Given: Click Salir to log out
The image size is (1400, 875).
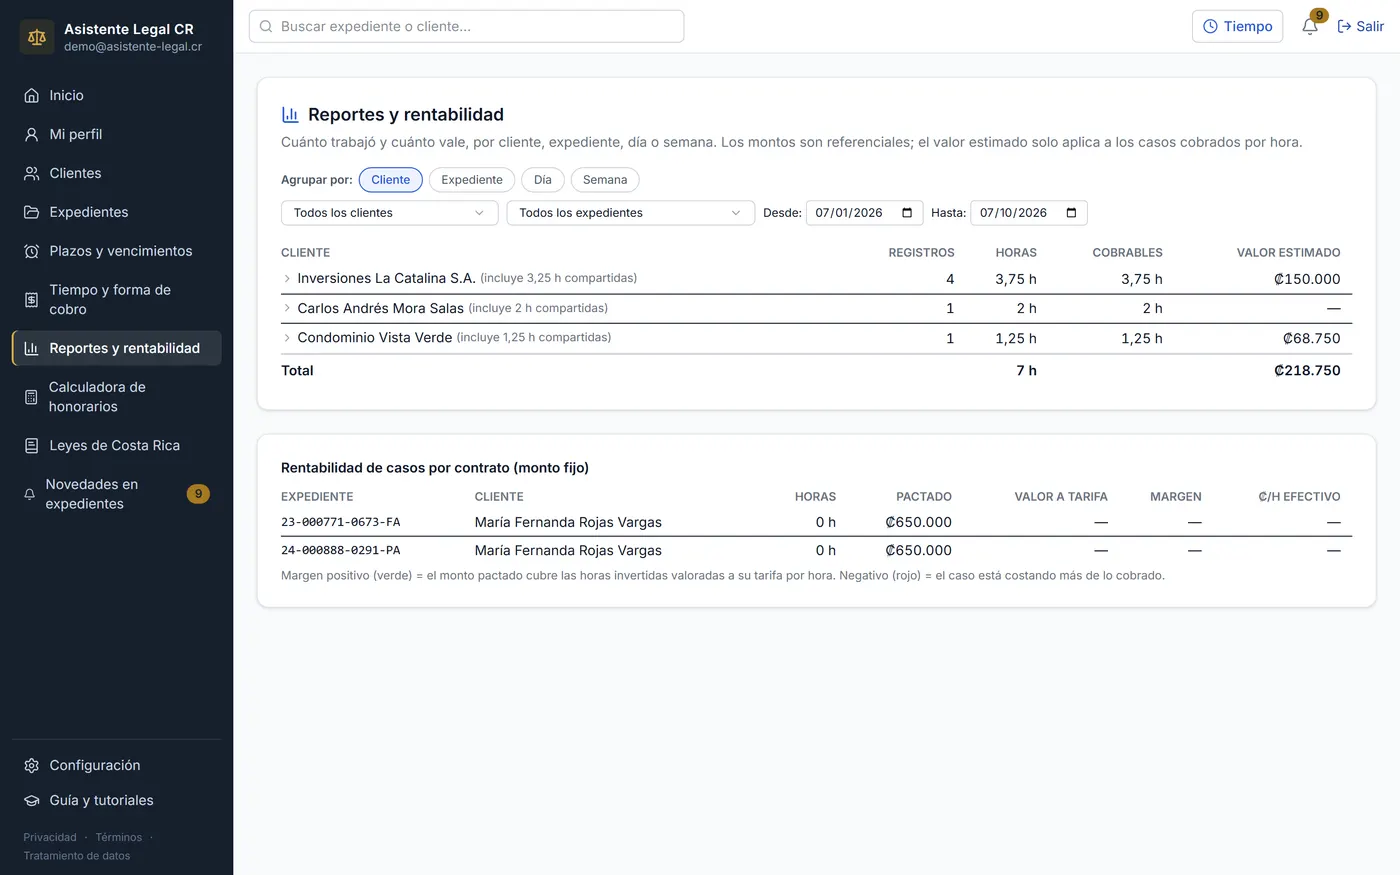Looking at the screenshot, I should click(x=1361, y=27).
